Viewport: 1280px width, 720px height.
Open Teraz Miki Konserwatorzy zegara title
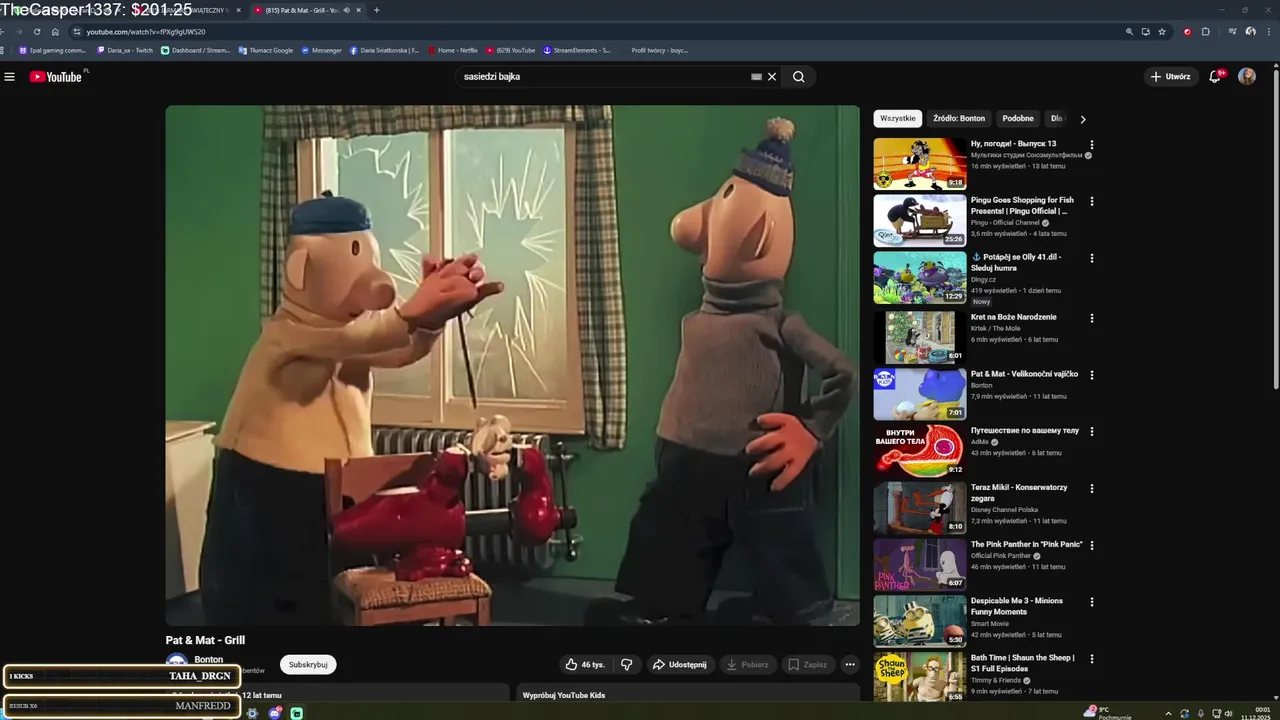pyautogui.click(x=1019, y=492)
